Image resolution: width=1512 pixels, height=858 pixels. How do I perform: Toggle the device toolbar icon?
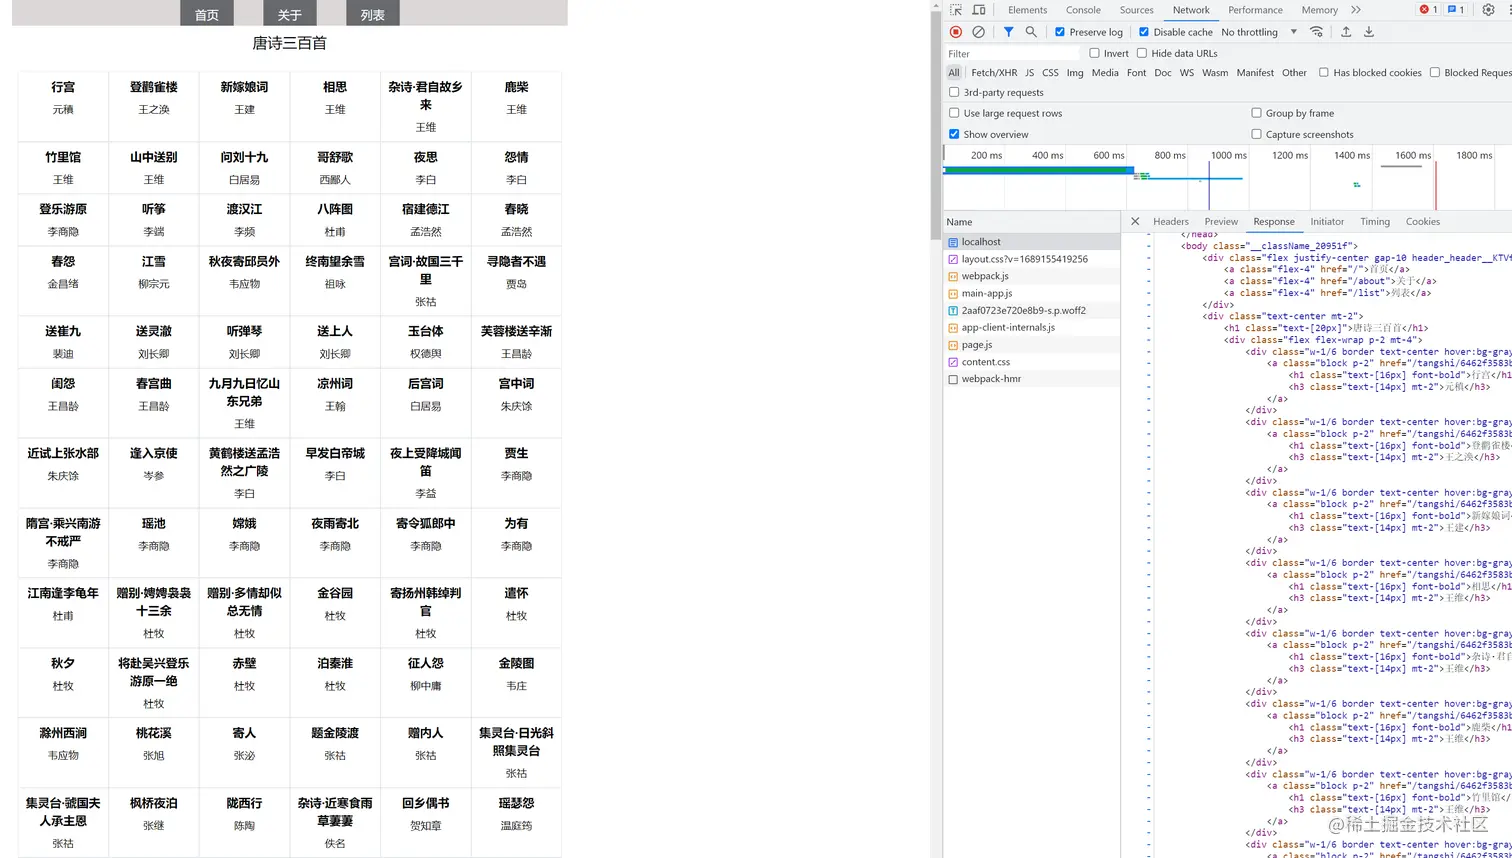[979, 10]
